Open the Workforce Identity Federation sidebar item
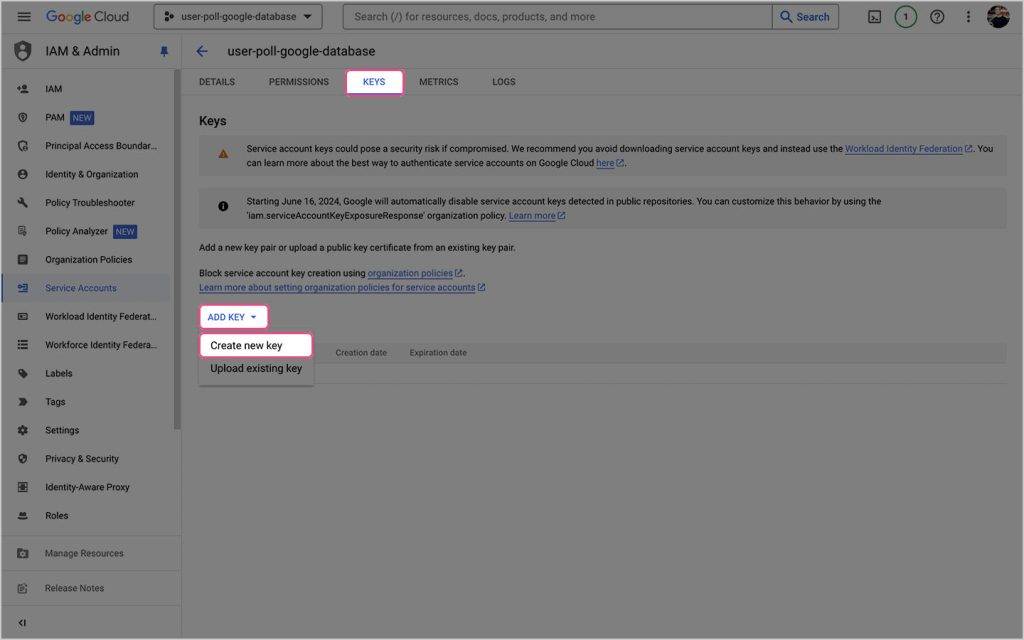 tap(101, 345)
